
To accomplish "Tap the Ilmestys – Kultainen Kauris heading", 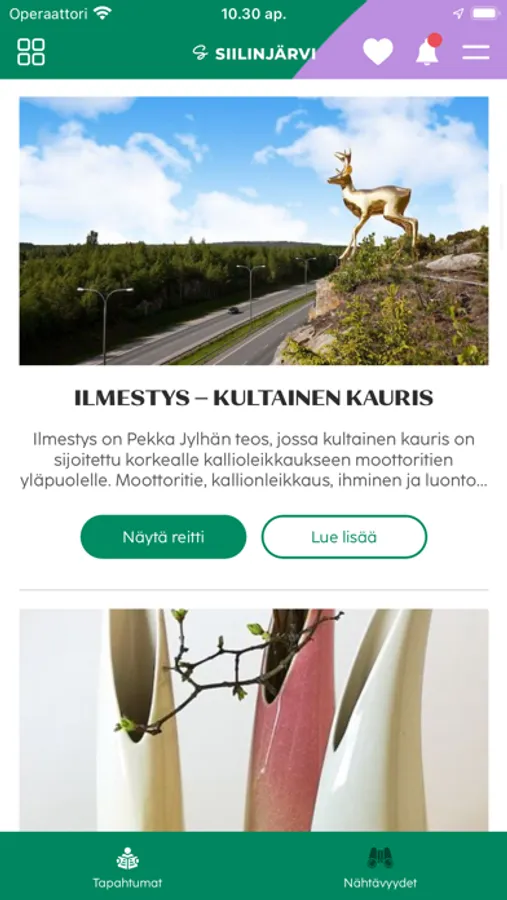I will point(254,398).
